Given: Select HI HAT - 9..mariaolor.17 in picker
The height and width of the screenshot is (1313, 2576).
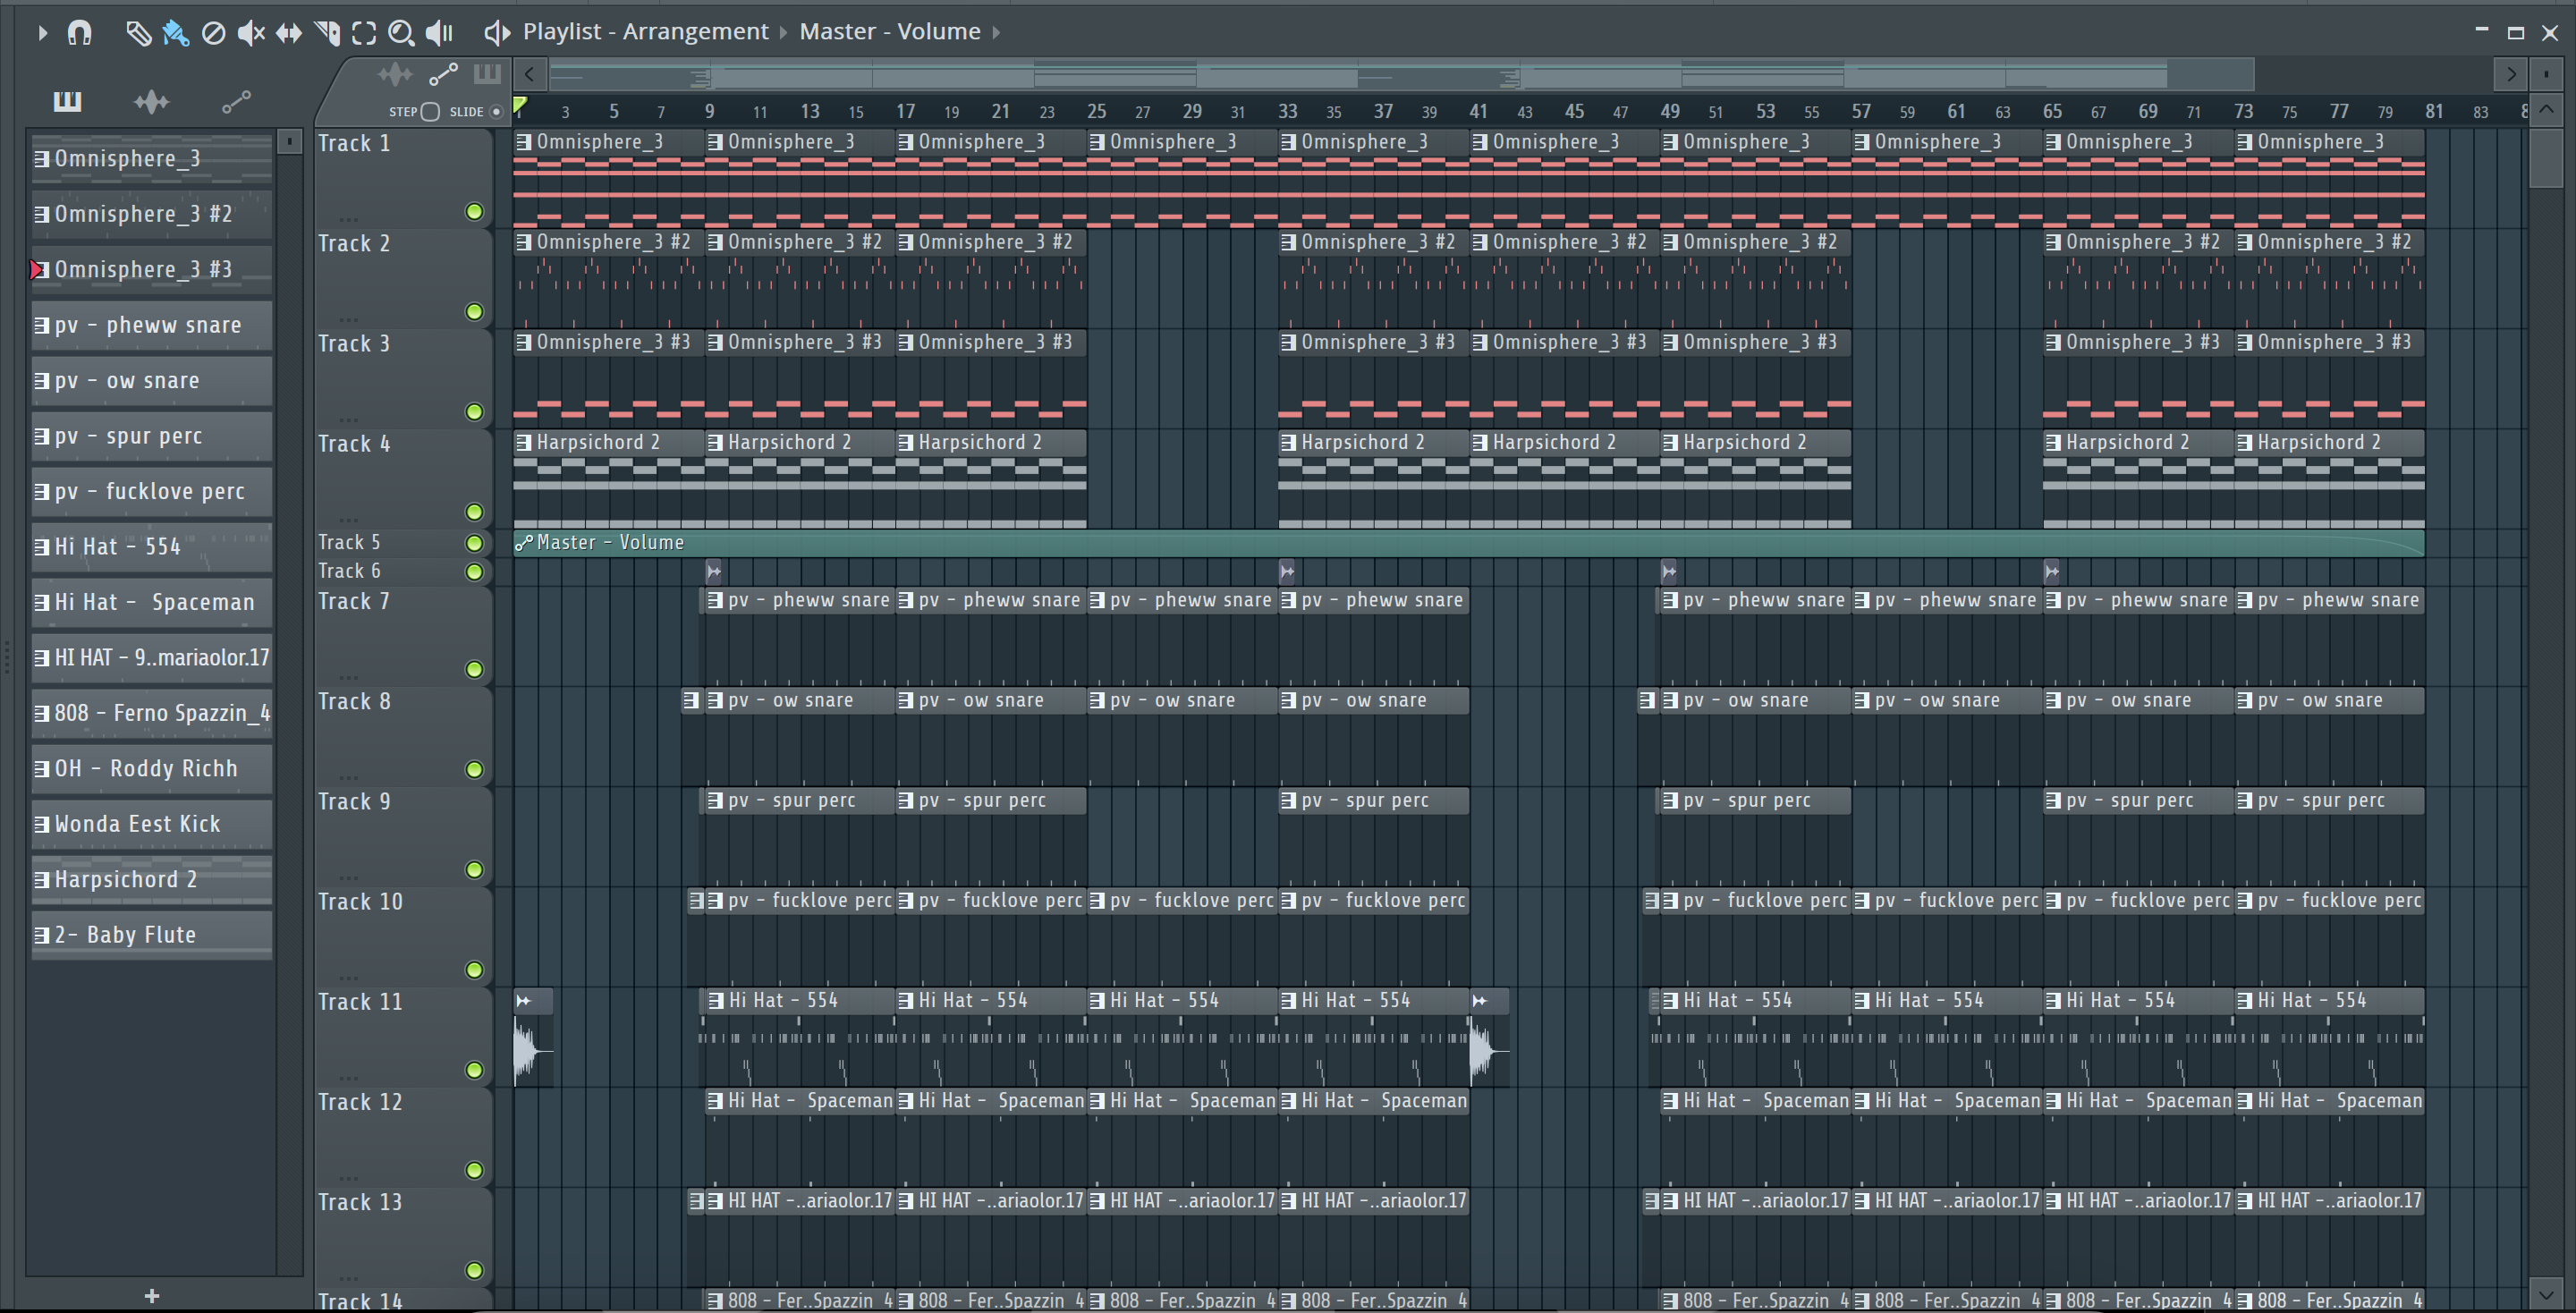Looking at the screenshot, I should click(152, 657).
